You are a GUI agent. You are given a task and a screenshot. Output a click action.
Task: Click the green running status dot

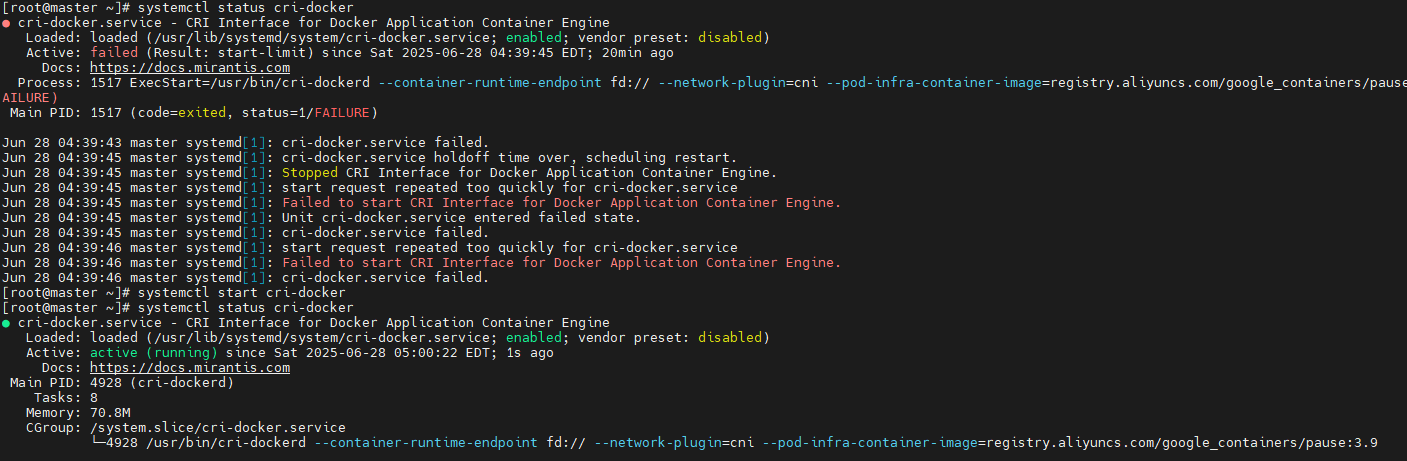6,323
